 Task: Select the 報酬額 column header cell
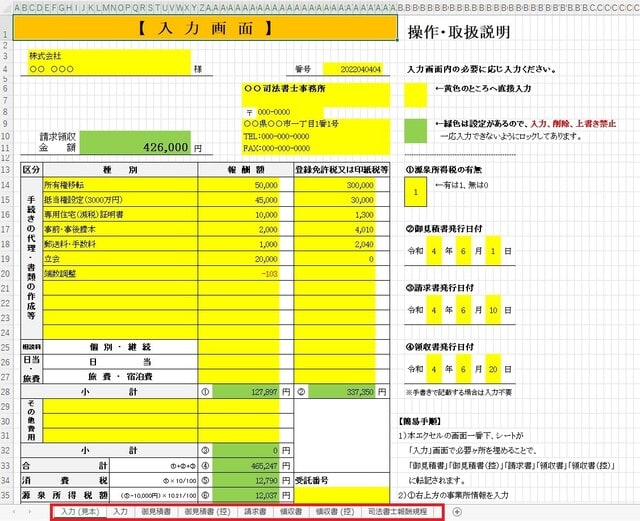click(x=246, y=170)
